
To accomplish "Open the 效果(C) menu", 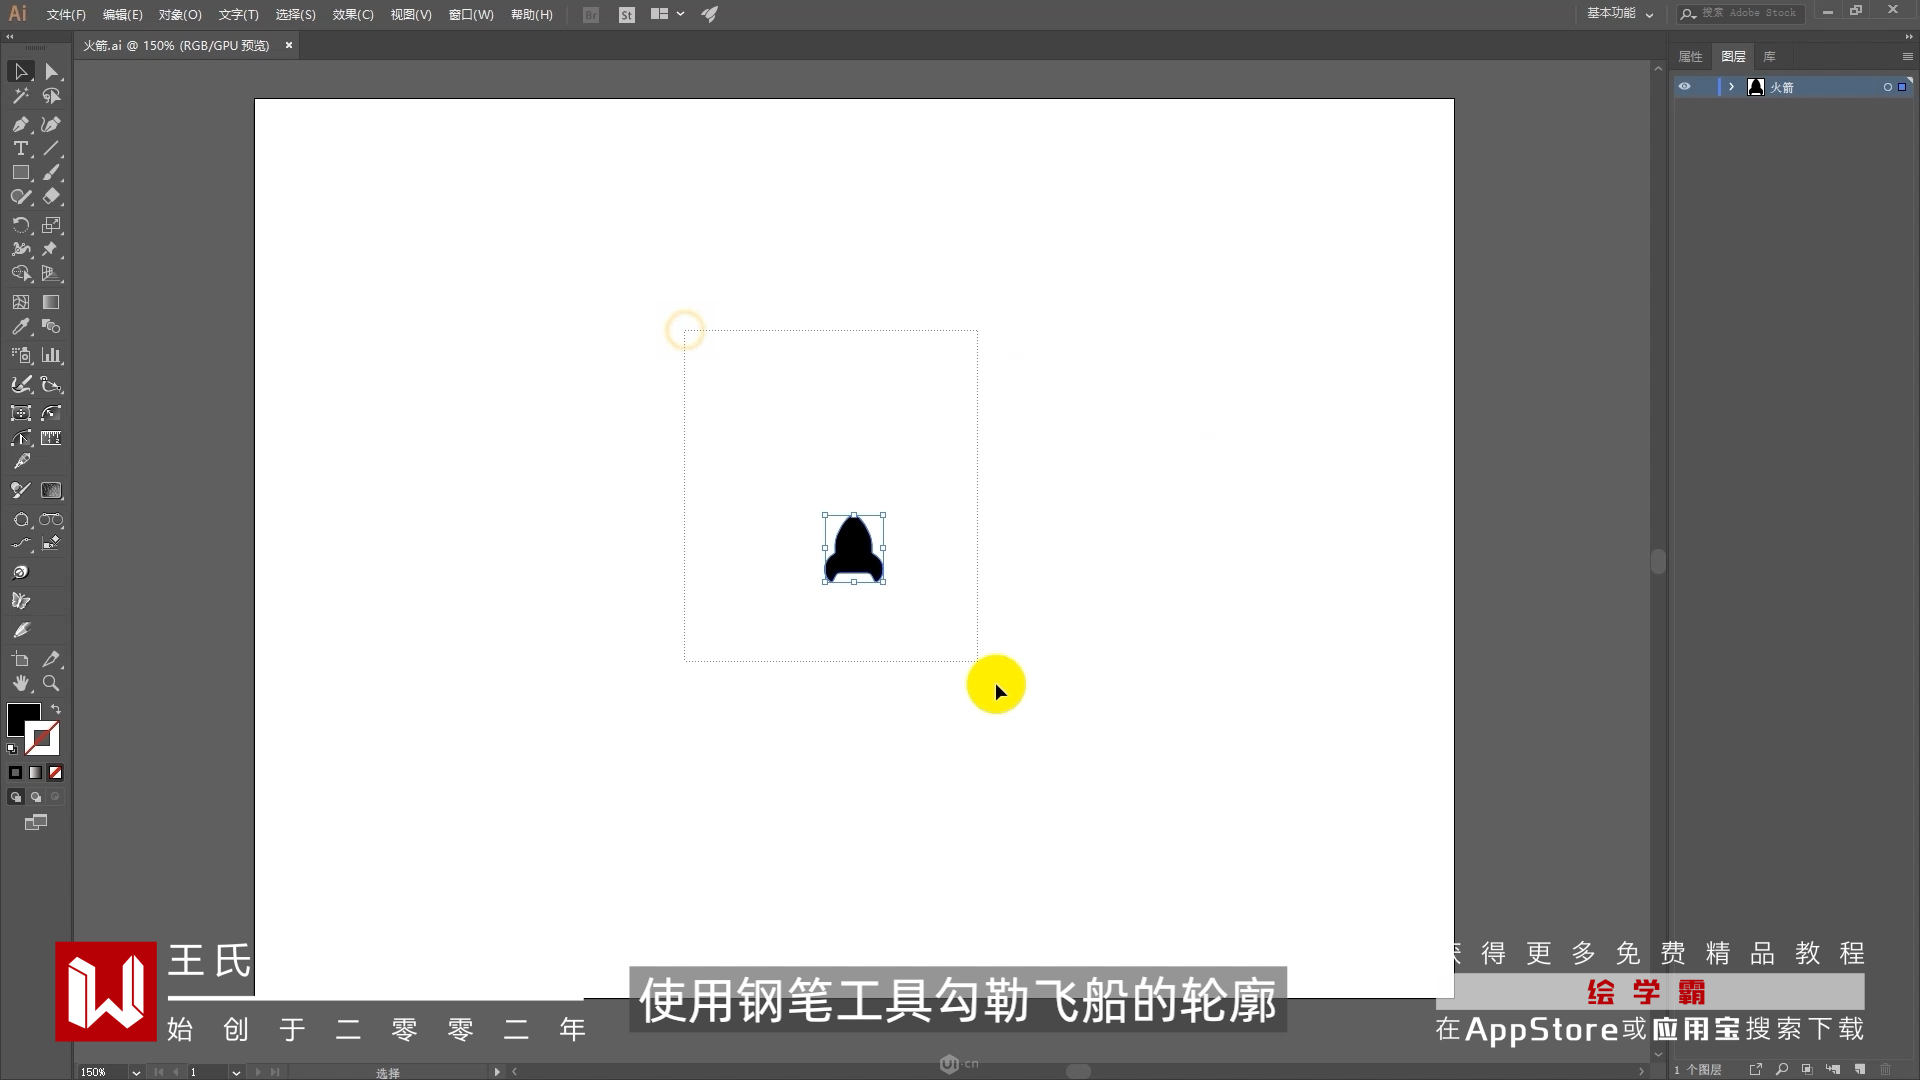I will point(352,15).
